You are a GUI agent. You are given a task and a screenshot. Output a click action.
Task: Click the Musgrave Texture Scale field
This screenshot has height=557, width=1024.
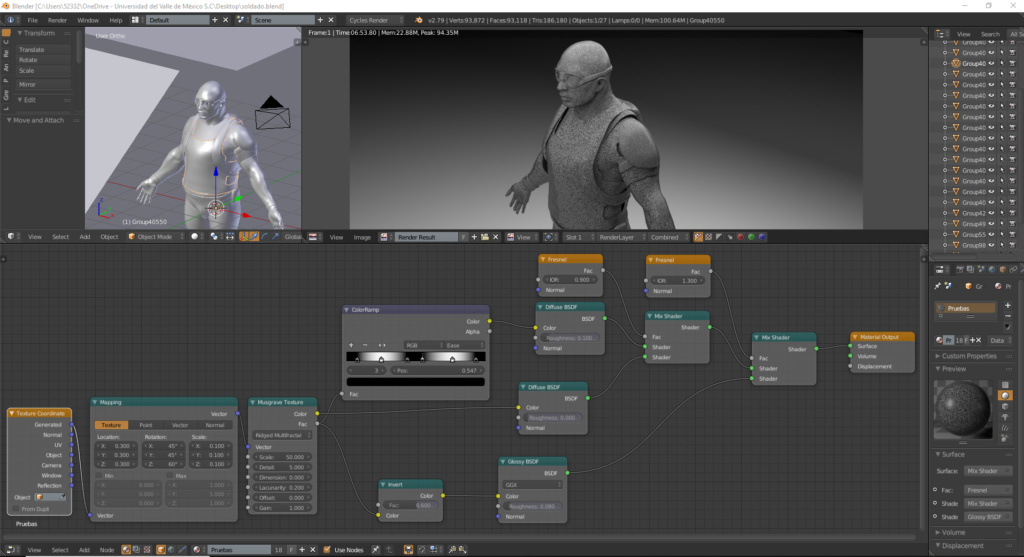point(280,457)
